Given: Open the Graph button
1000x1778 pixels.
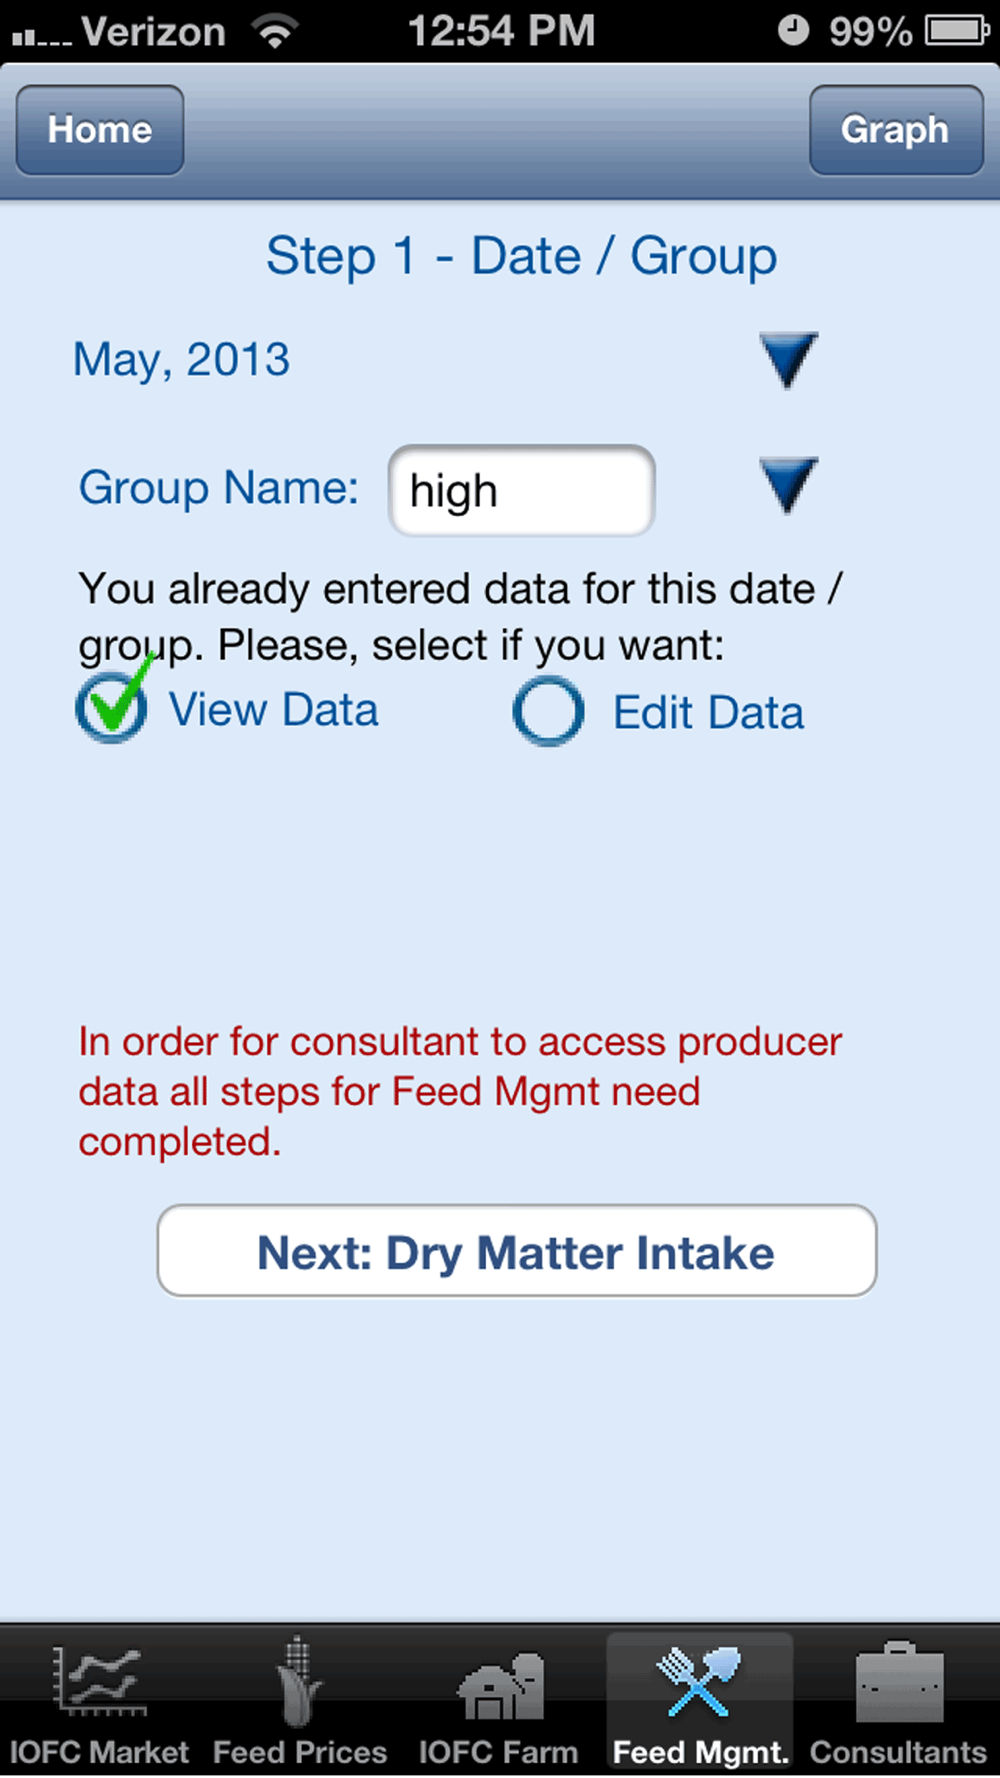Looking at the screenshot, I should coord(896,130).
